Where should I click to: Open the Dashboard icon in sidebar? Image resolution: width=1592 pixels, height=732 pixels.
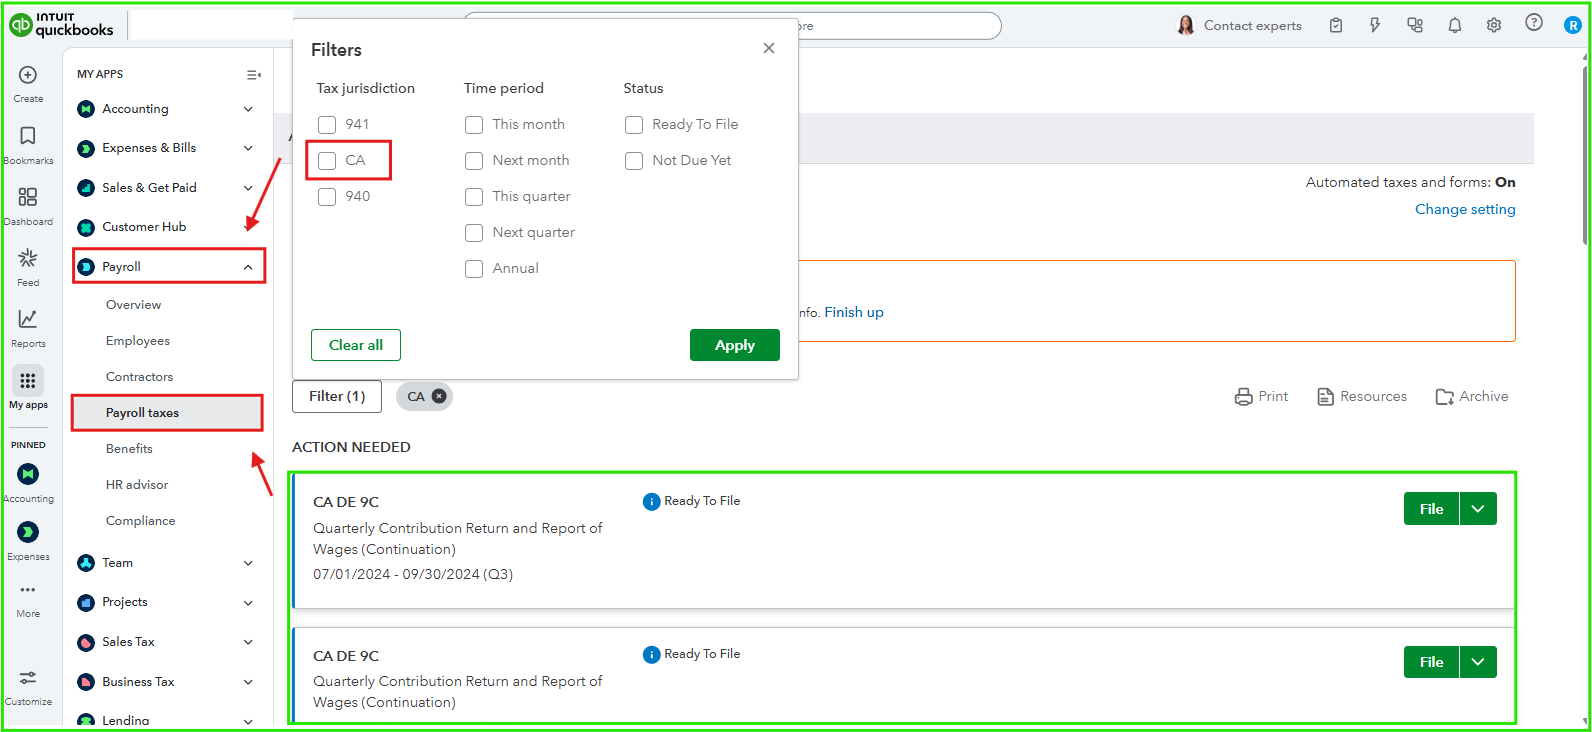click(x=28, y=197)
